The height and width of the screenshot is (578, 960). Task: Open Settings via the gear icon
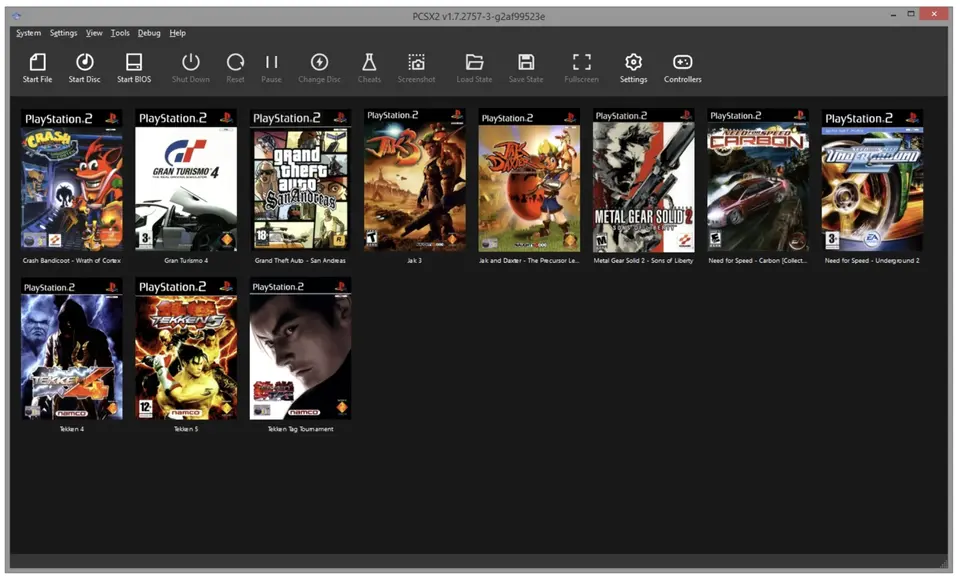point(633,62)
